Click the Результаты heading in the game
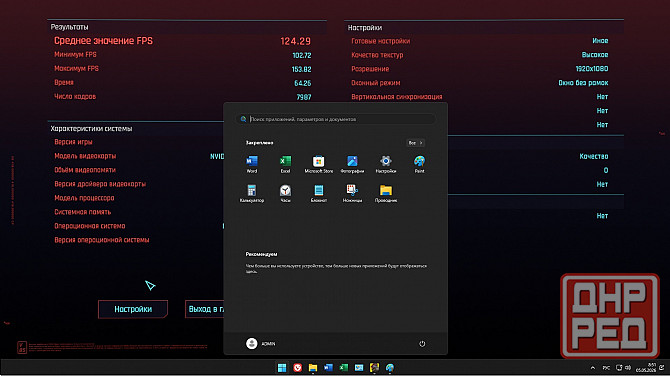Screen dimensions: 670x376 (69, 27)
